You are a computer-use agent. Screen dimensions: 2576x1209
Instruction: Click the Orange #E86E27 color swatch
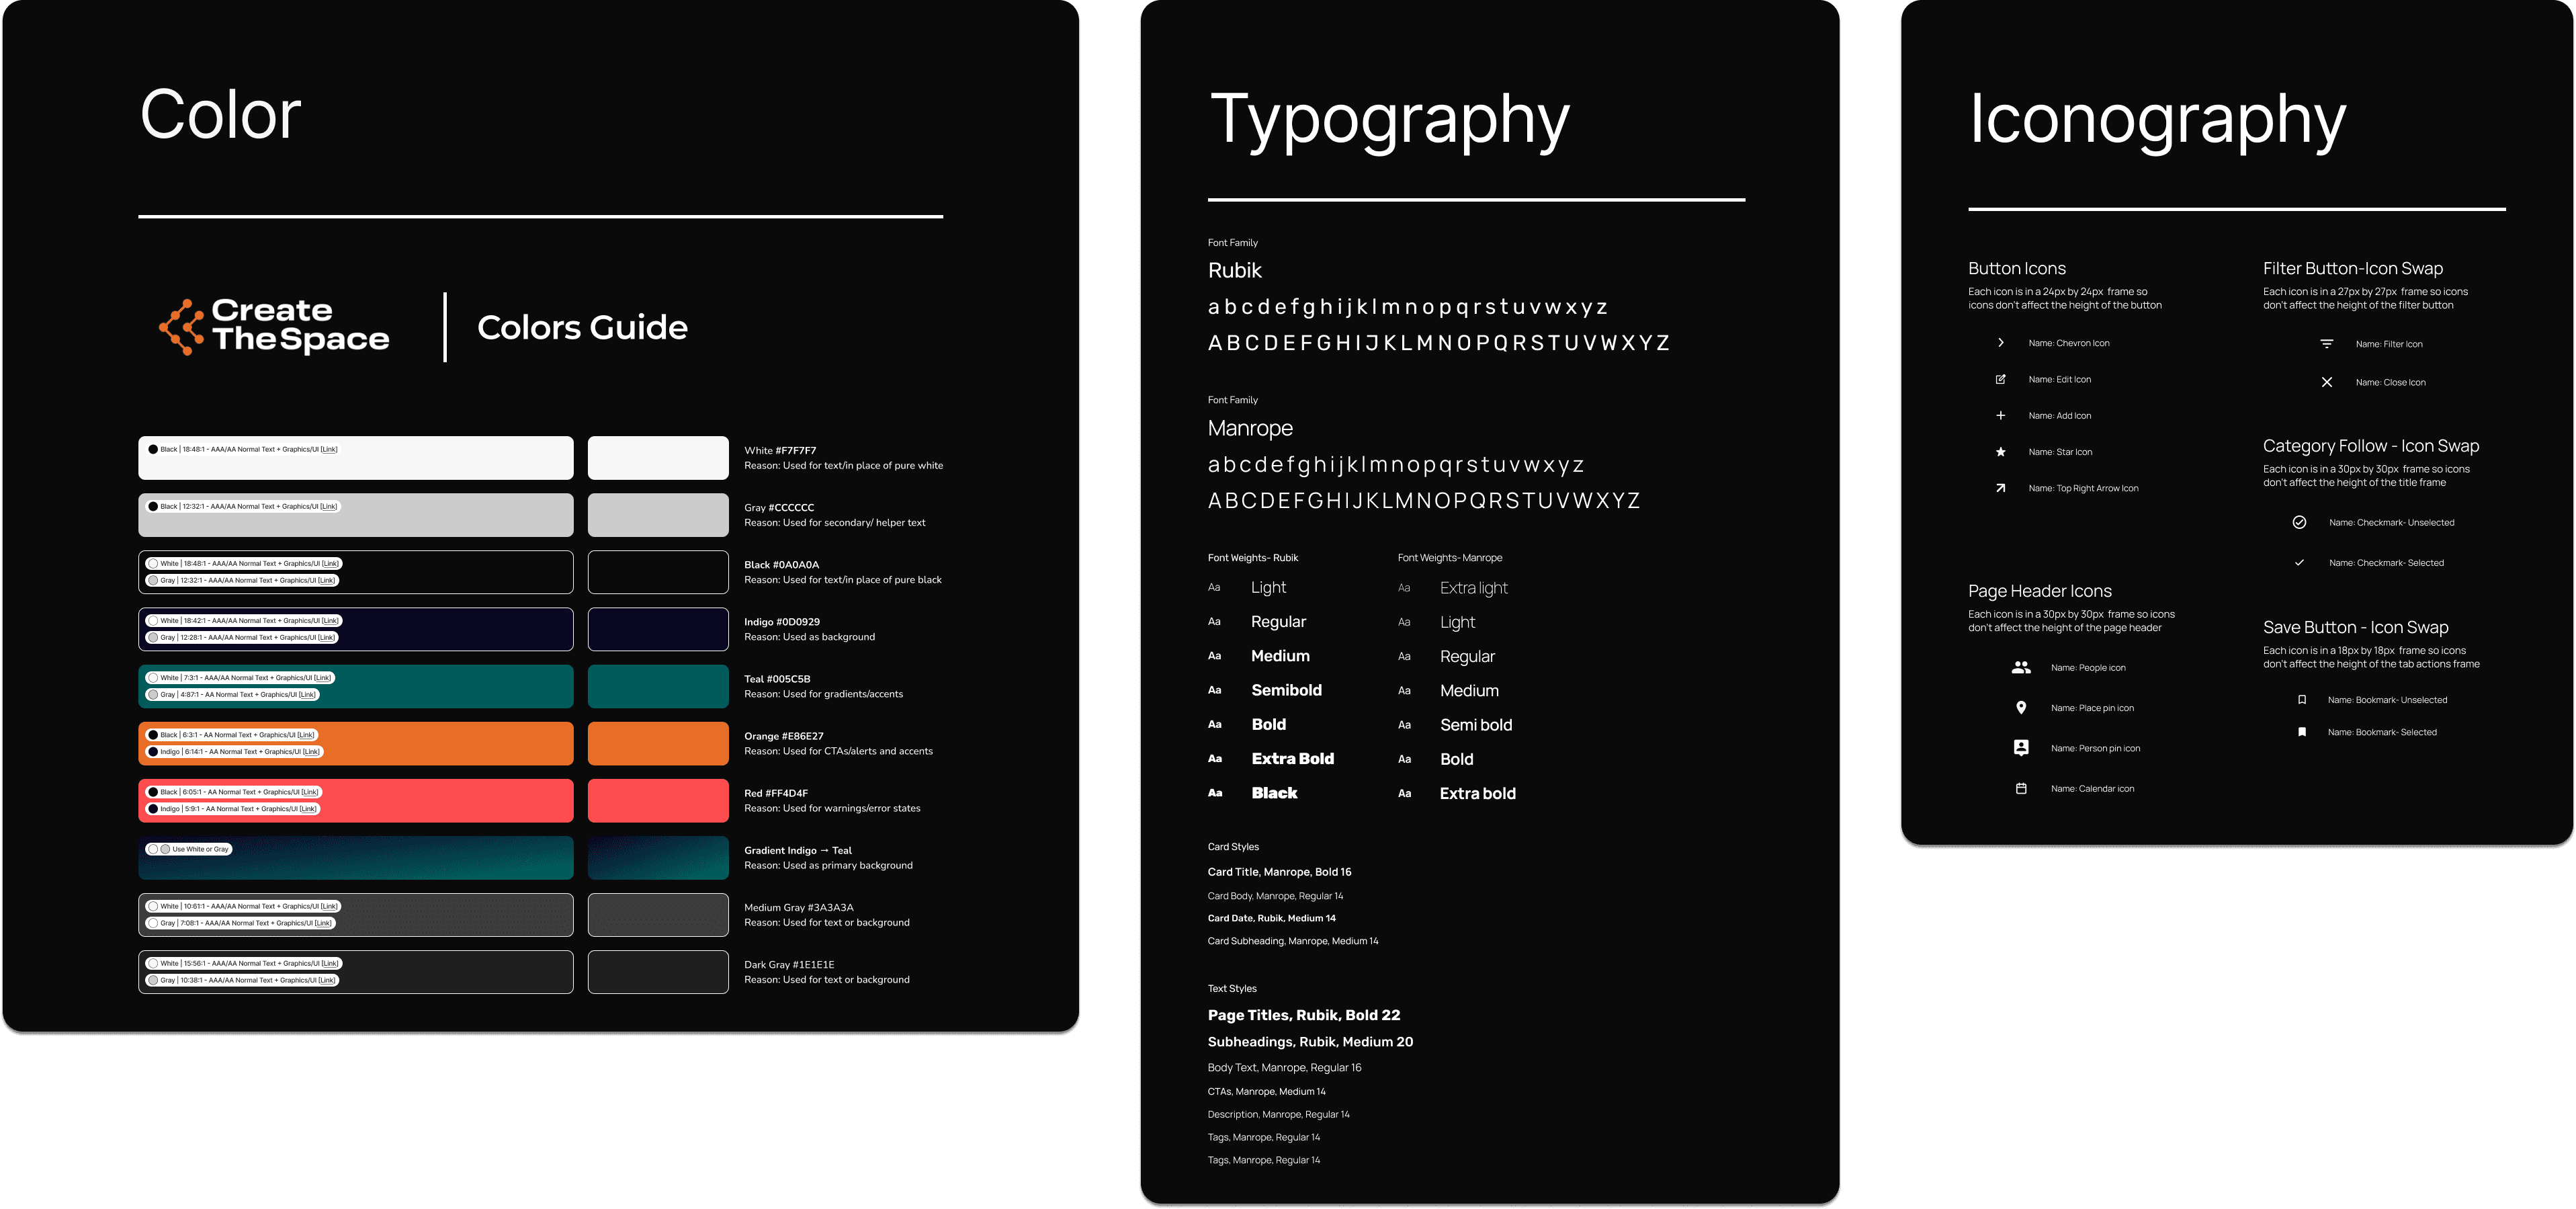(x=658, y=743)
